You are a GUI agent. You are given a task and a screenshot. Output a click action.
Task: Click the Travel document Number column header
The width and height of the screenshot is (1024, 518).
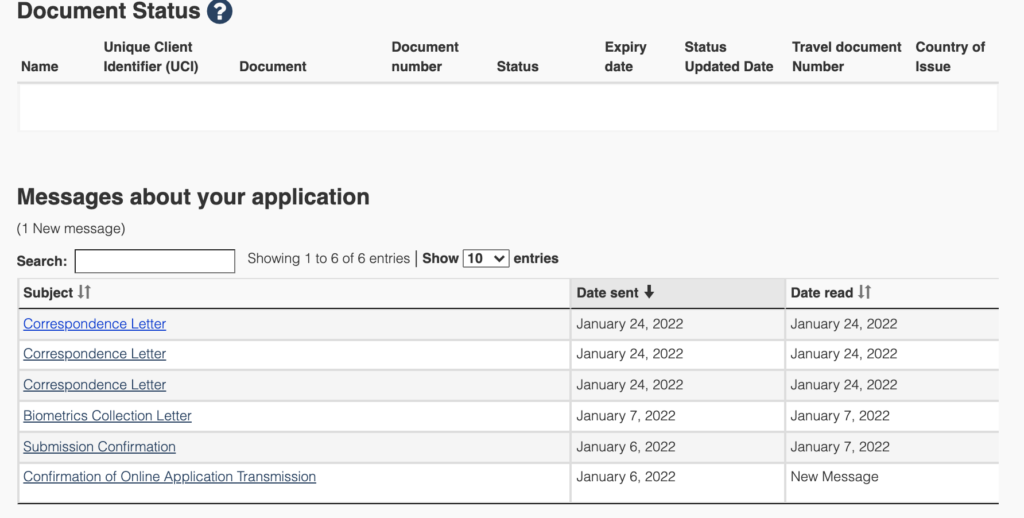[846, 57]
